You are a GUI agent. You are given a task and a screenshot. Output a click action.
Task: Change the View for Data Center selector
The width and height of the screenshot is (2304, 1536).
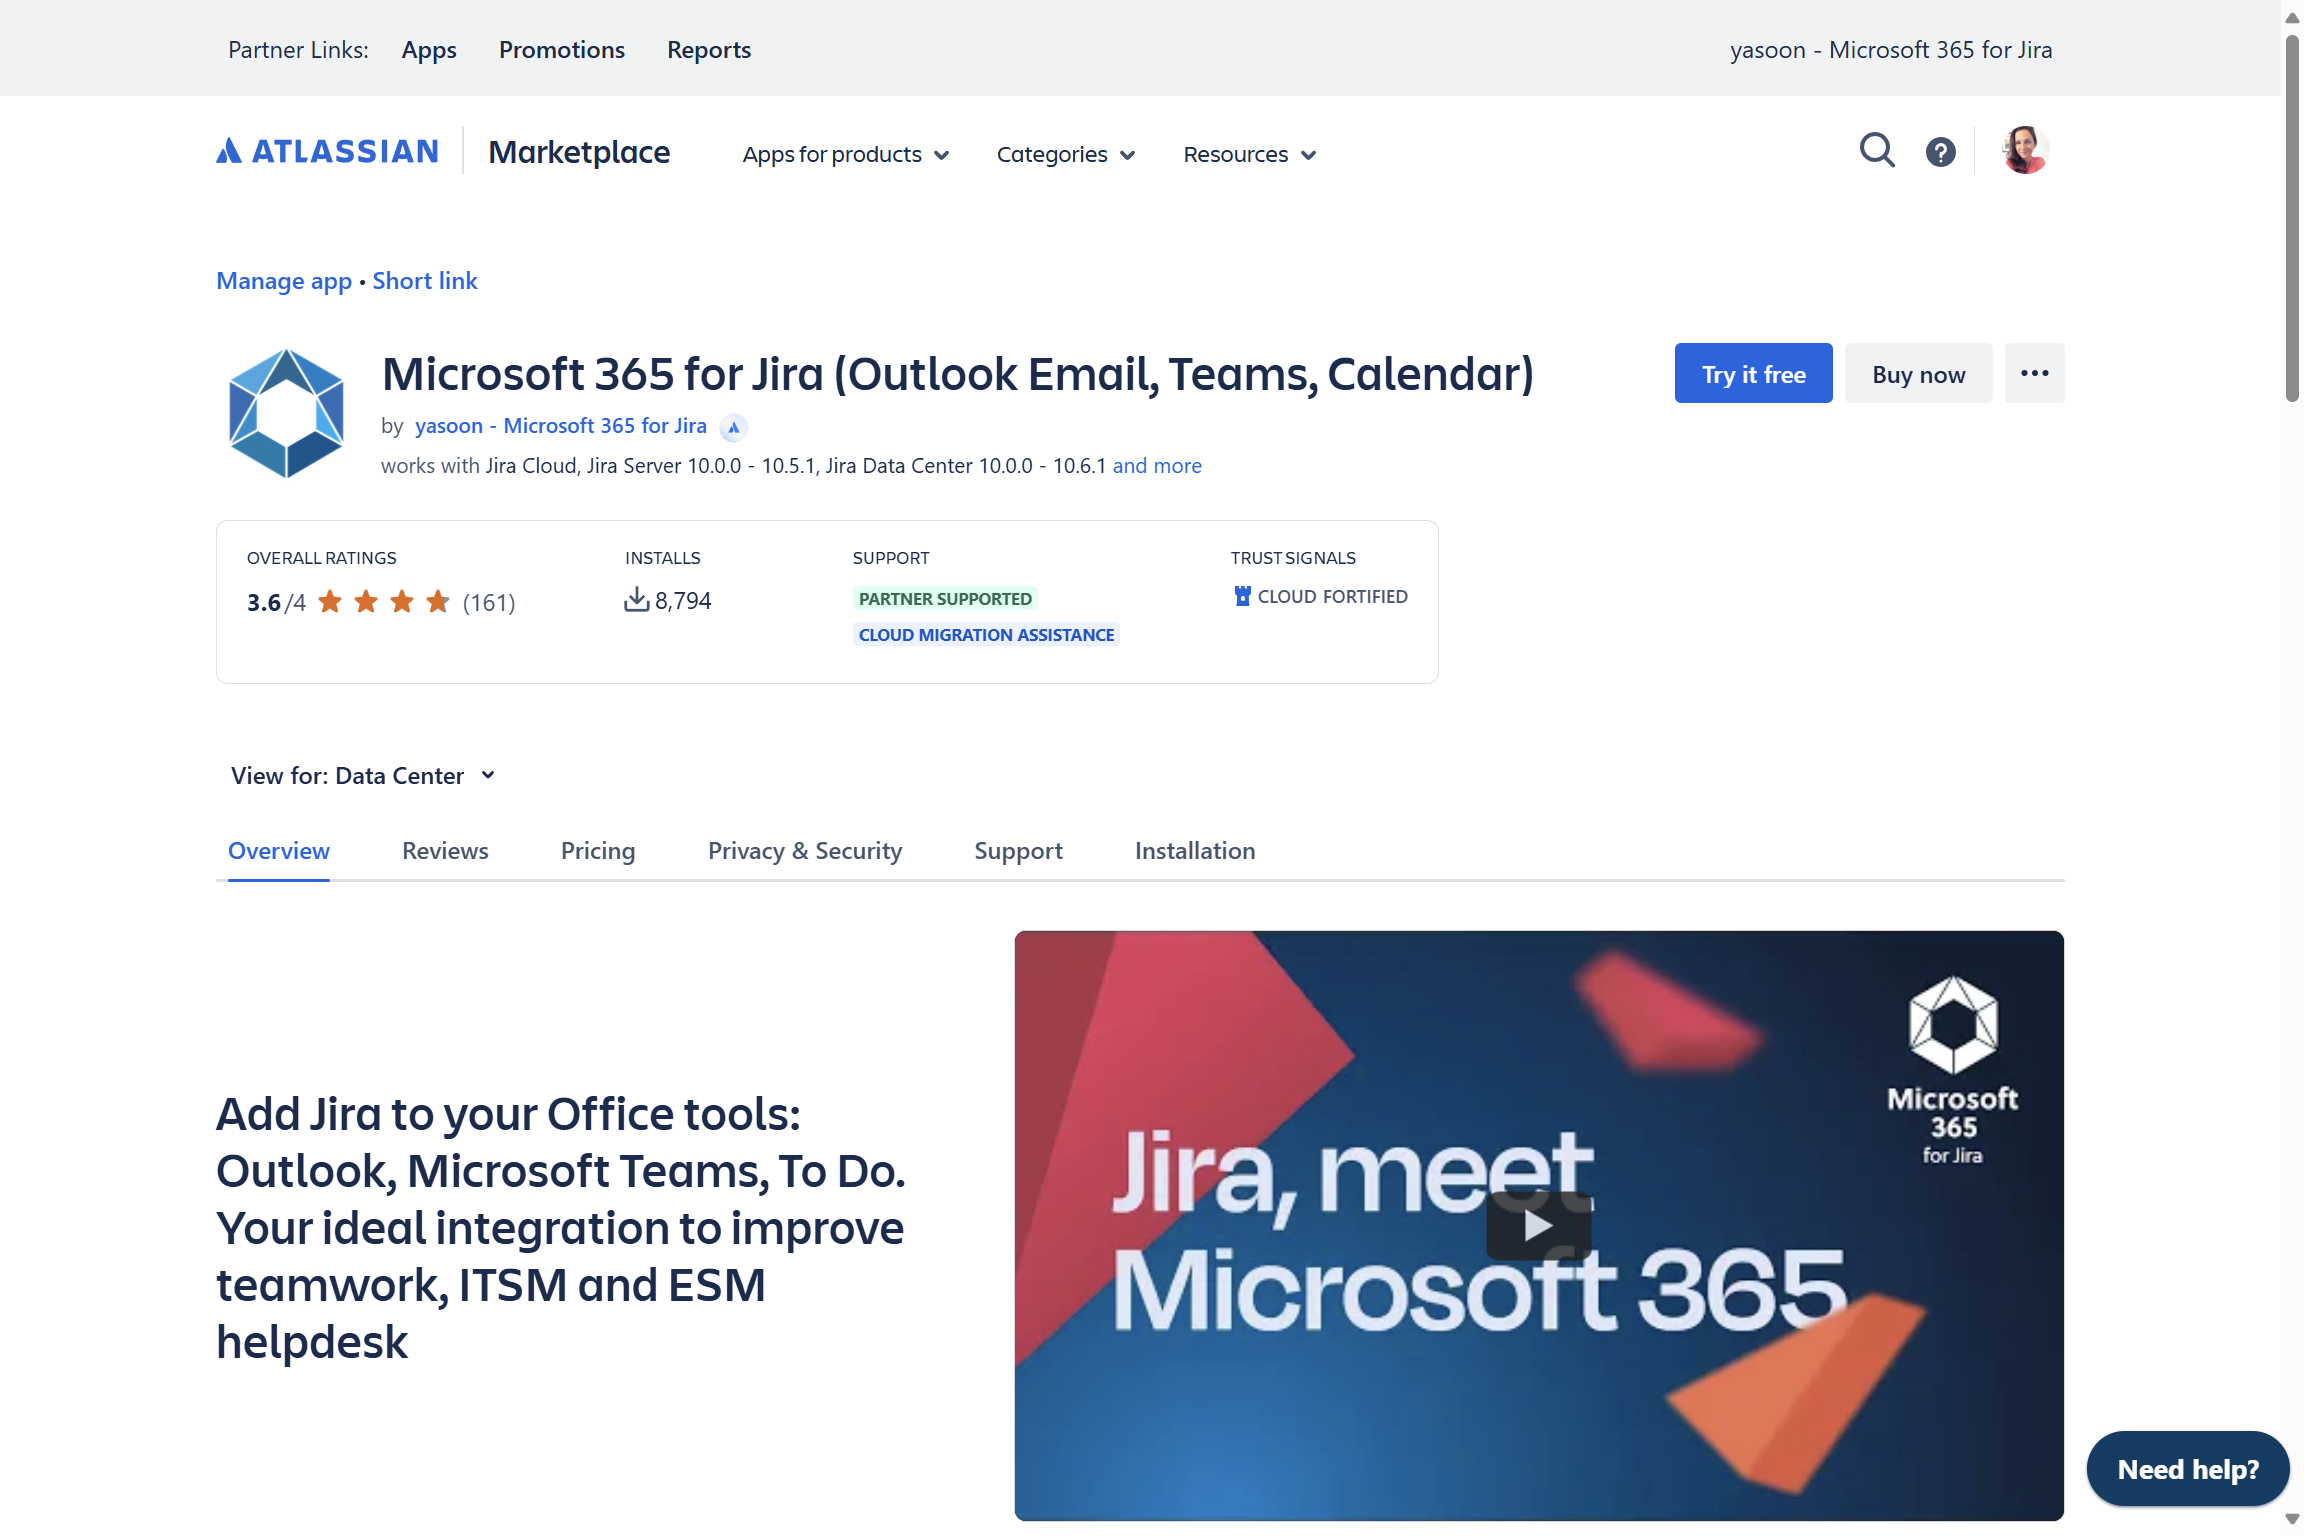pyautogui.click(x=363, y=776)
